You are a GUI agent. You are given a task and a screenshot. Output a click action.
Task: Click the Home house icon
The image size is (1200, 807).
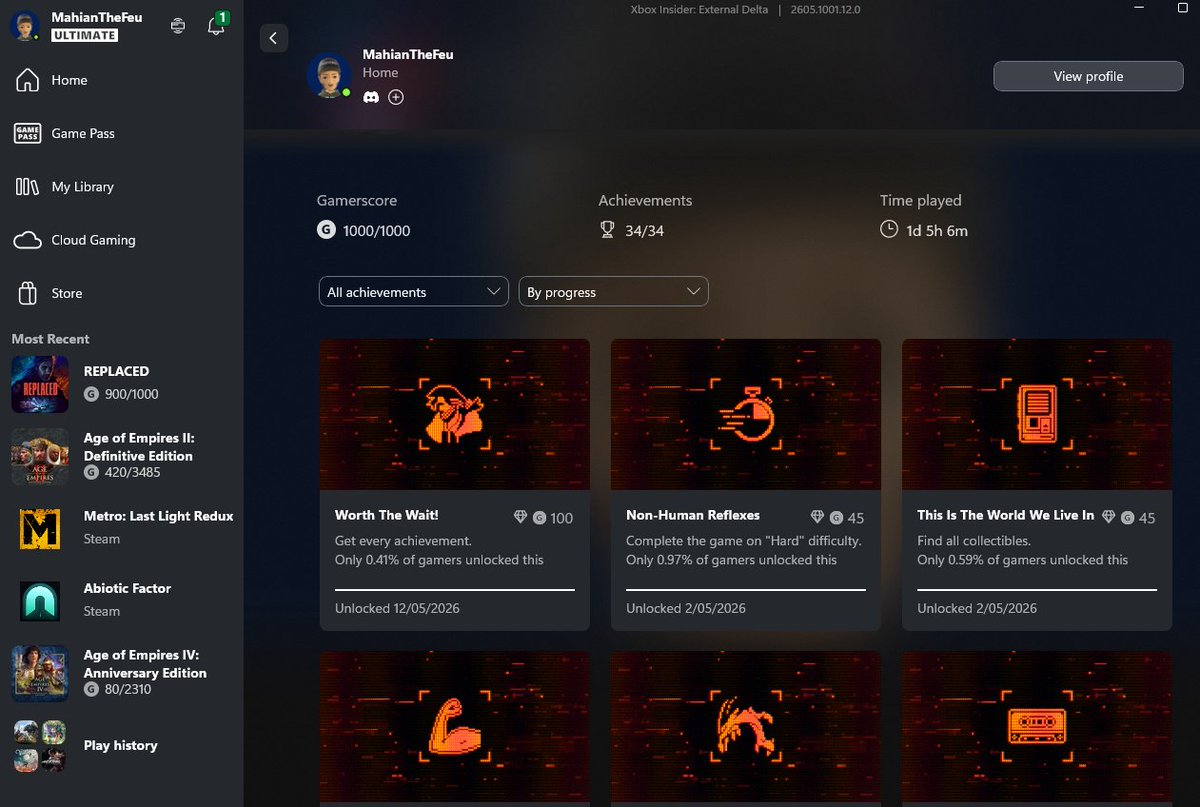[x=27, y=80]
